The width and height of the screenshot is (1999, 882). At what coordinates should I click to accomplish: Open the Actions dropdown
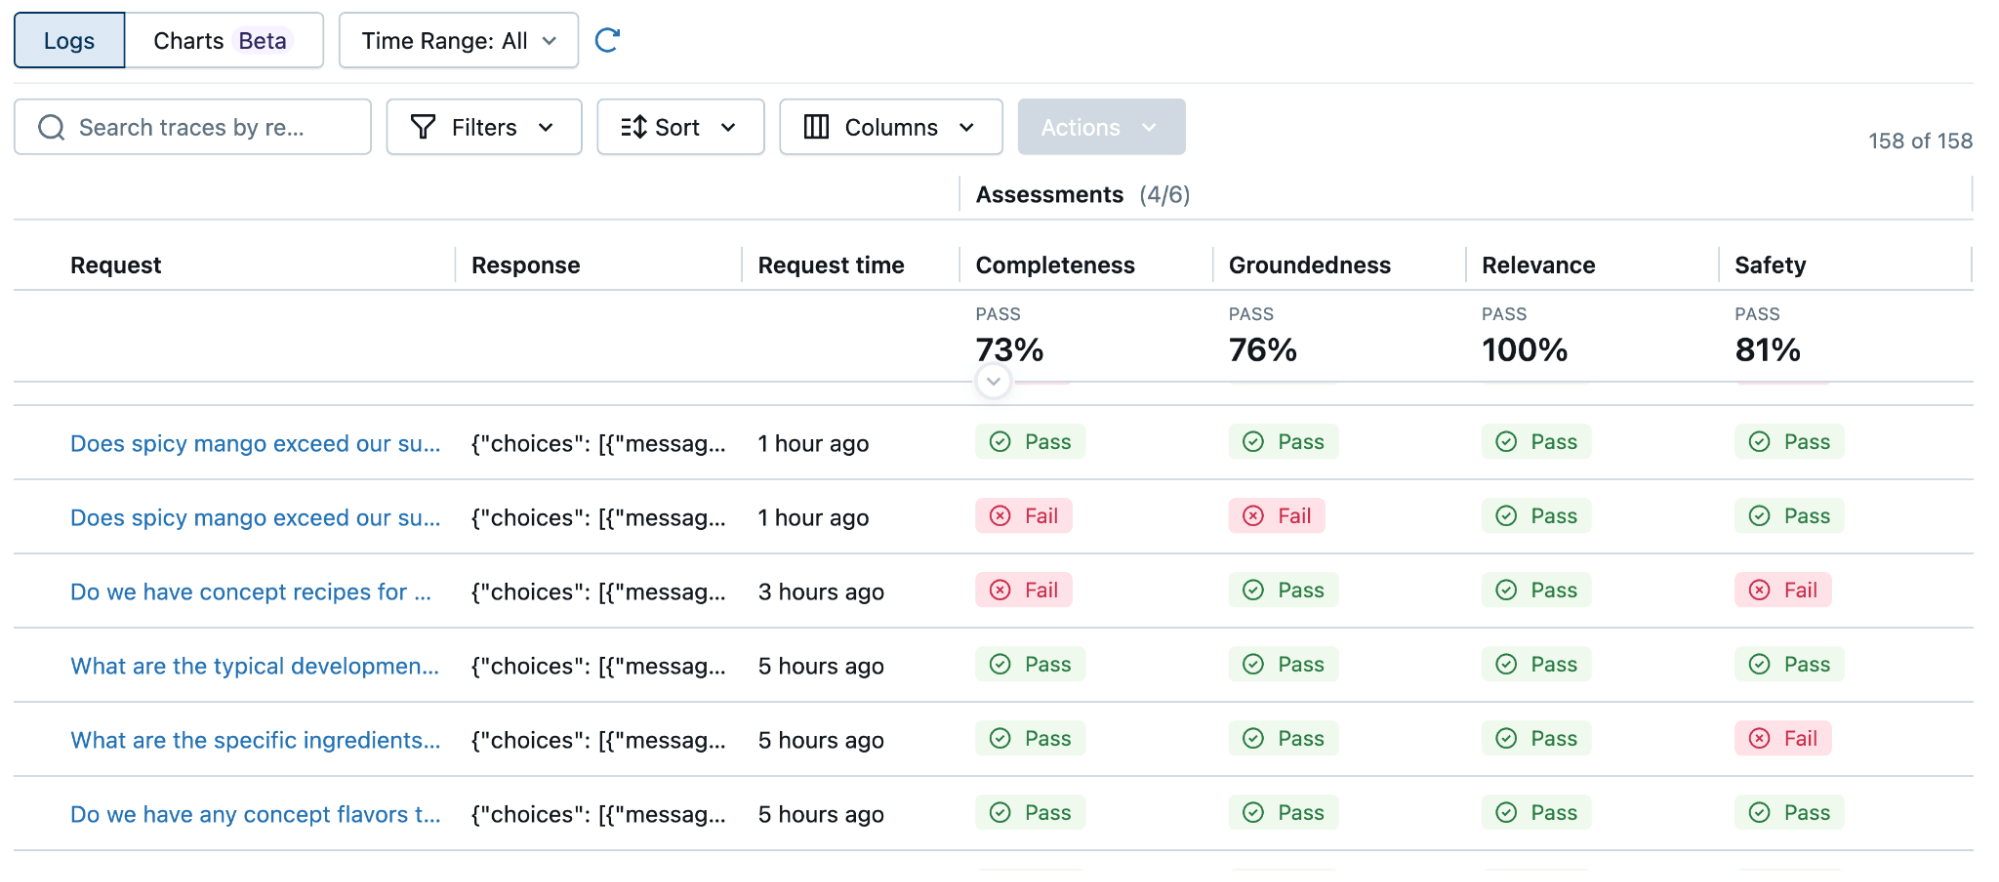click(1101, 127)
